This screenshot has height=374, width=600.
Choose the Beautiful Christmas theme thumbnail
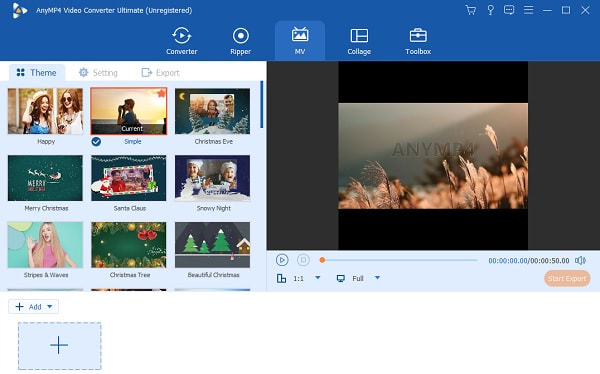coord(212,245)
